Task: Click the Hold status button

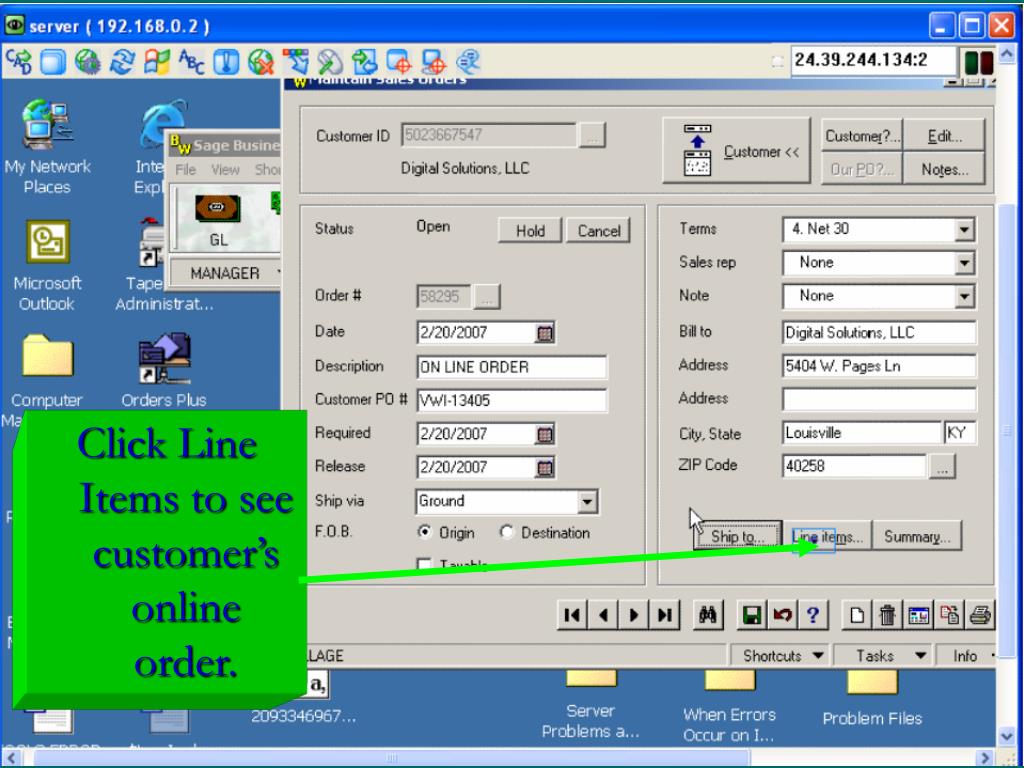Action: [530, 231]
